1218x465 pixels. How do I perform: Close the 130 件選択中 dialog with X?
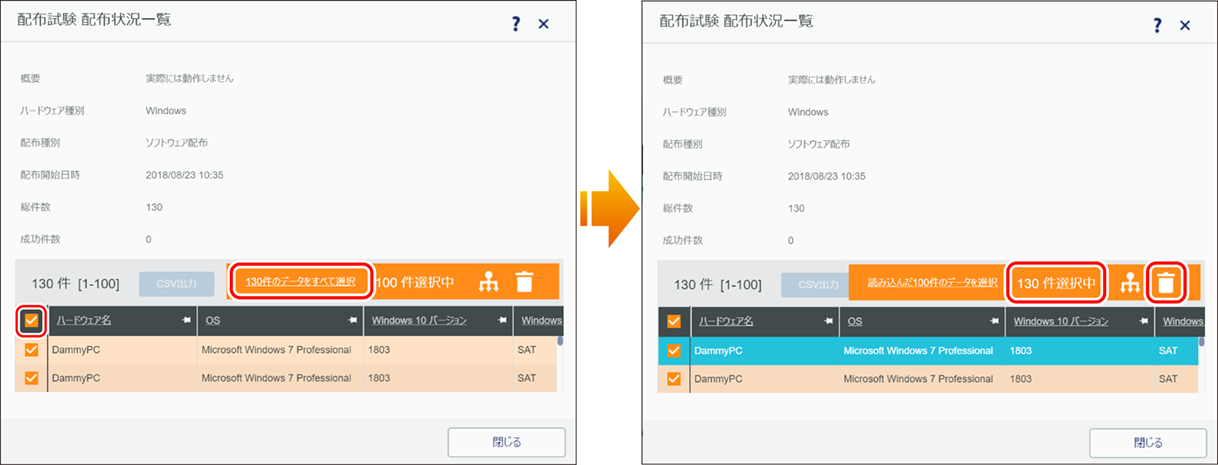click(1186, 24)
